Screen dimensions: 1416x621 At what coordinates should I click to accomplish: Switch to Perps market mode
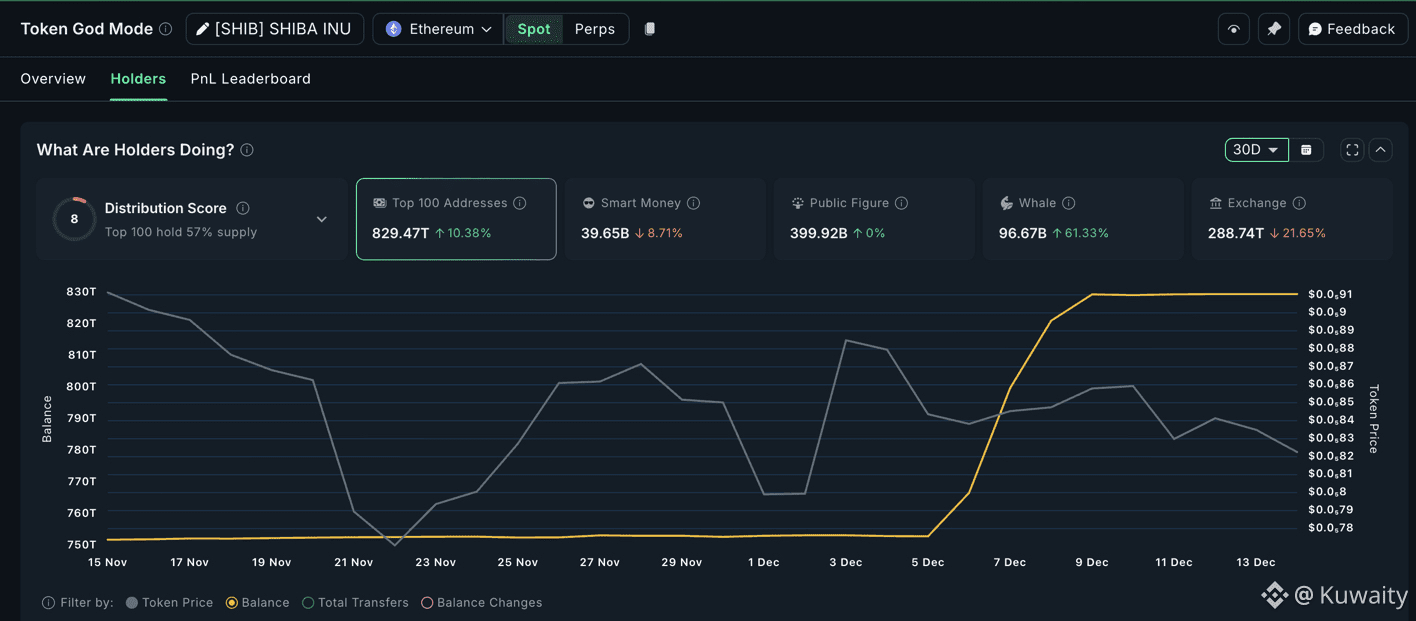pos(595,29)
